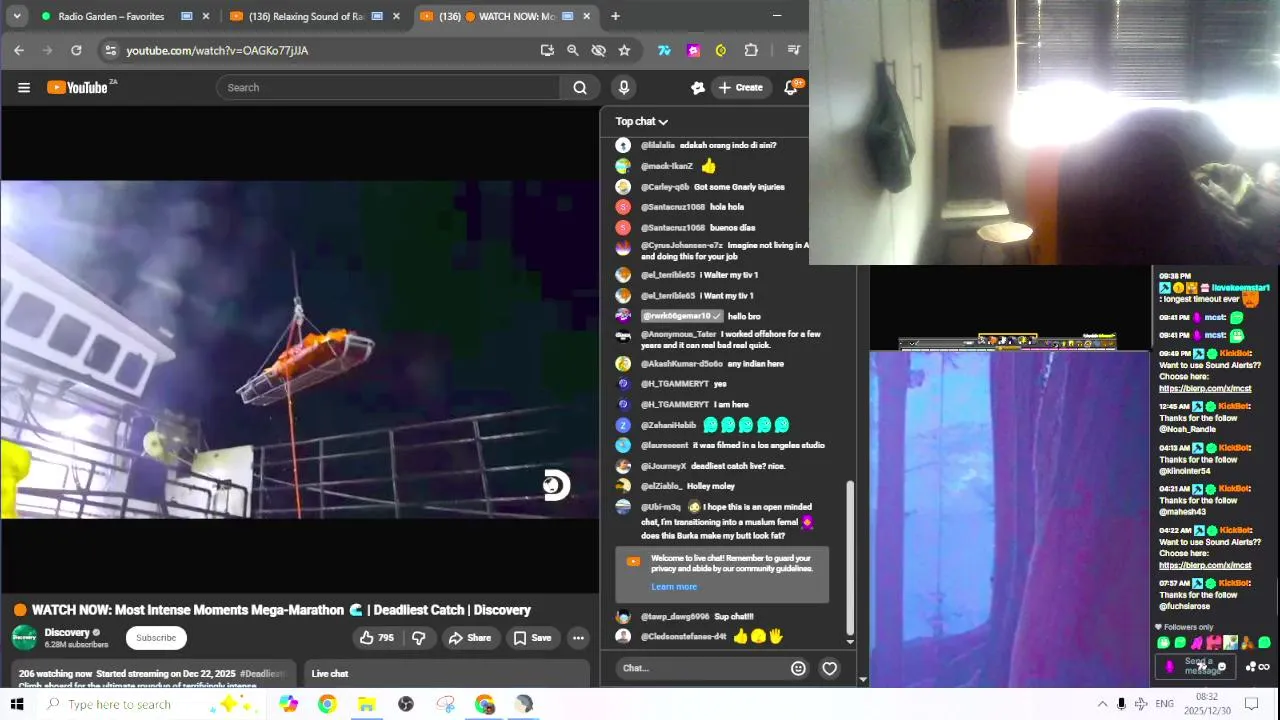Dislike the video
Viewport: 1280px width, 720px height.
[419, 638]
